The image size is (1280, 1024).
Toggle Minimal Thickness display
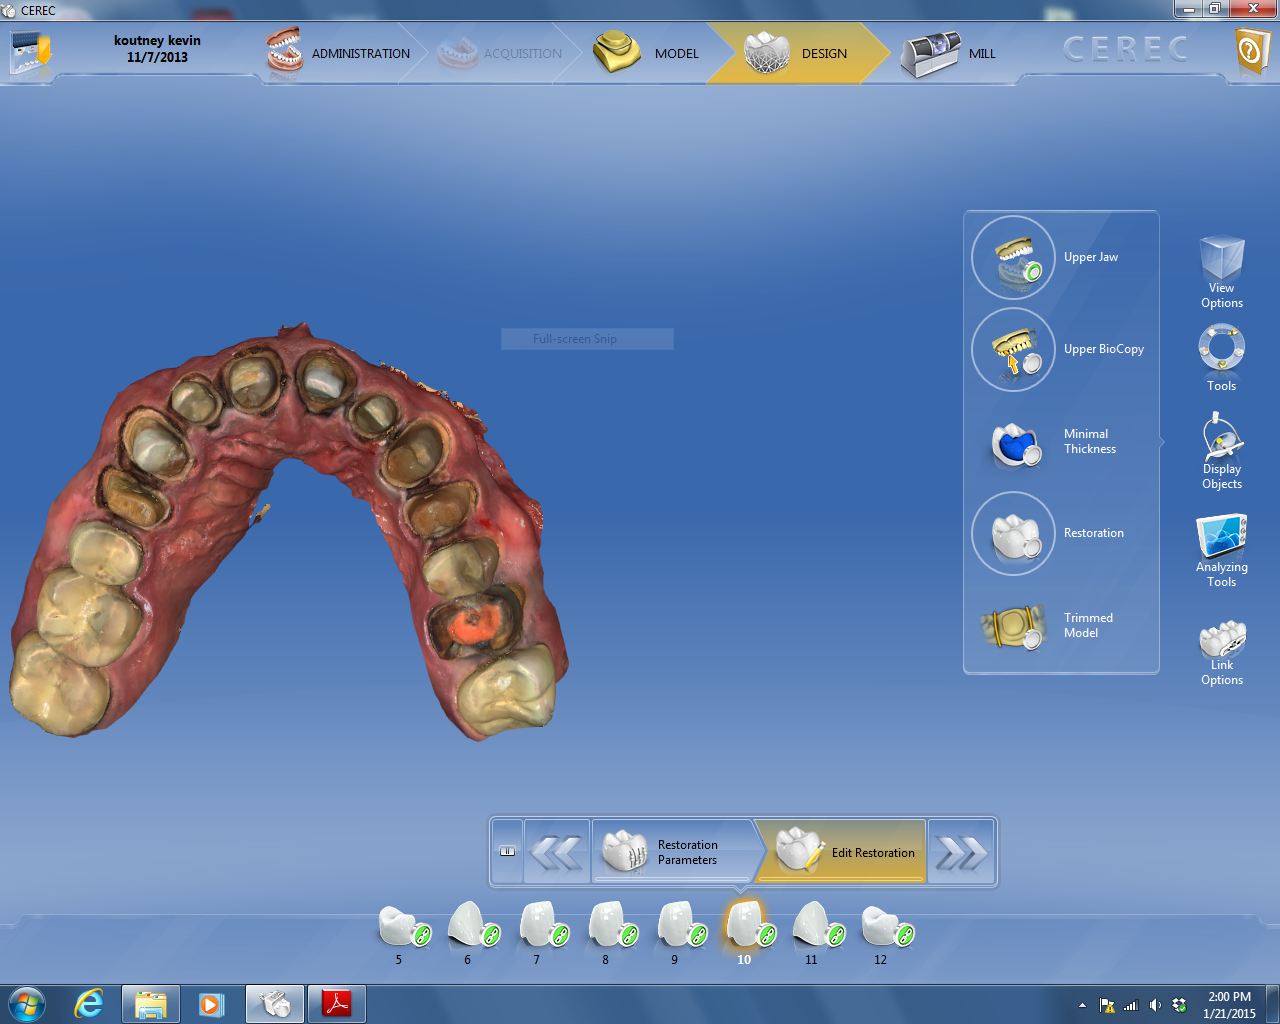pos(1013,442)
